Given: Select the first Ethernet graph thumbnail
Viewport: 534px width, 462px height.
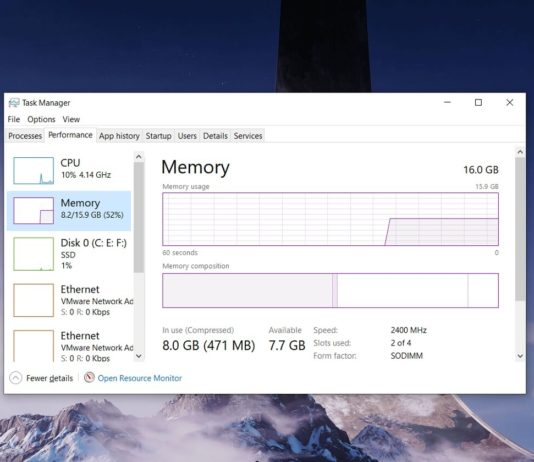Looking at the screenshot, I should click(x=33, y=300).
